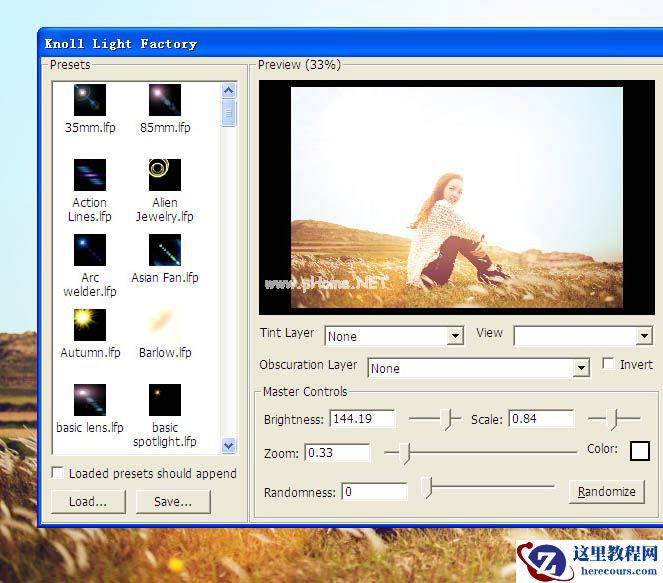Screen dimensions: 663x583
Task: Select the Autumn.lfp sun flare icon
Action: 90,325
